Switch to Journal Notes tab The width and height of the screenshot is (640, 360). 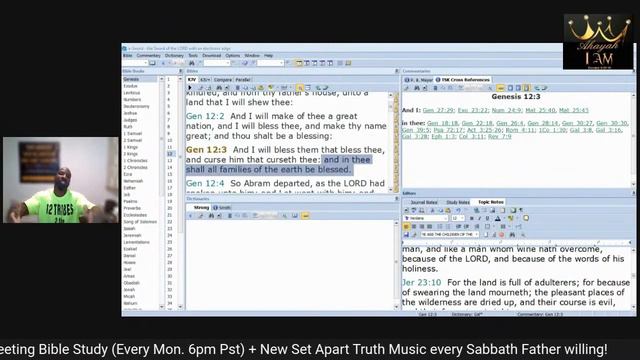click(x=424, y=202)
